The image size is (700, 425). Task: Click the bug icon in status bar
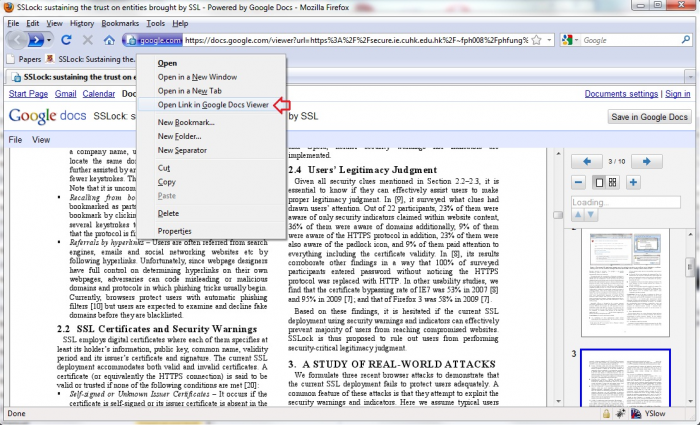(x=621, y=414)
